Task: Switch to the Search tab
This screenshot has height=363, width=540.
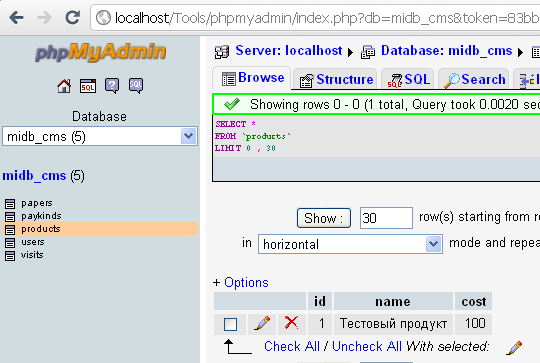Action: (x=475, y=80)
